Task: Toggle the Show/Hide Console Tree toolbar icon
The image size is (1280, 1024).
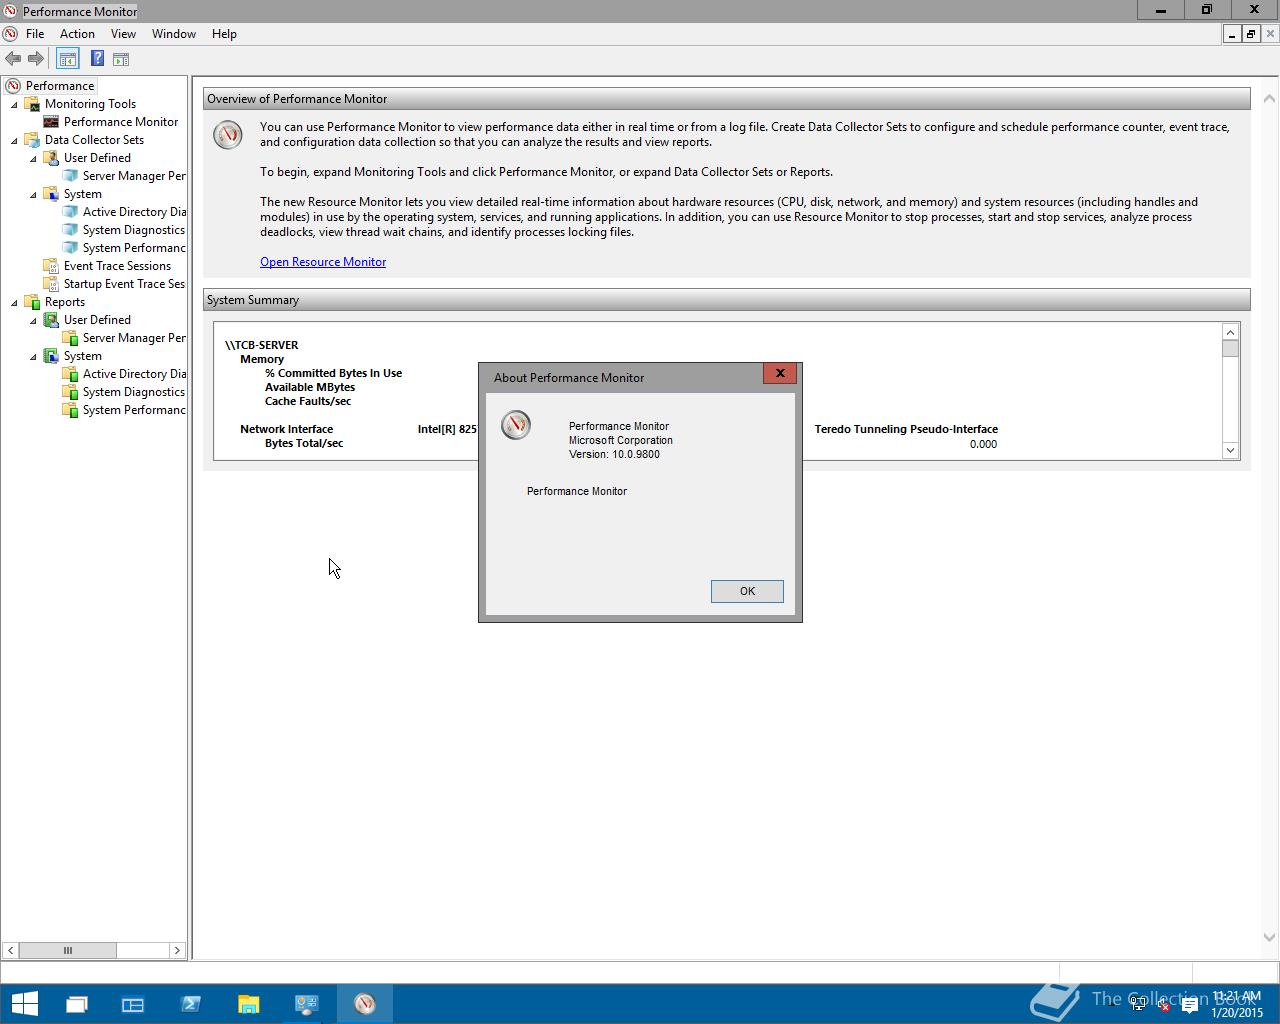Action: tap(67, 59)
